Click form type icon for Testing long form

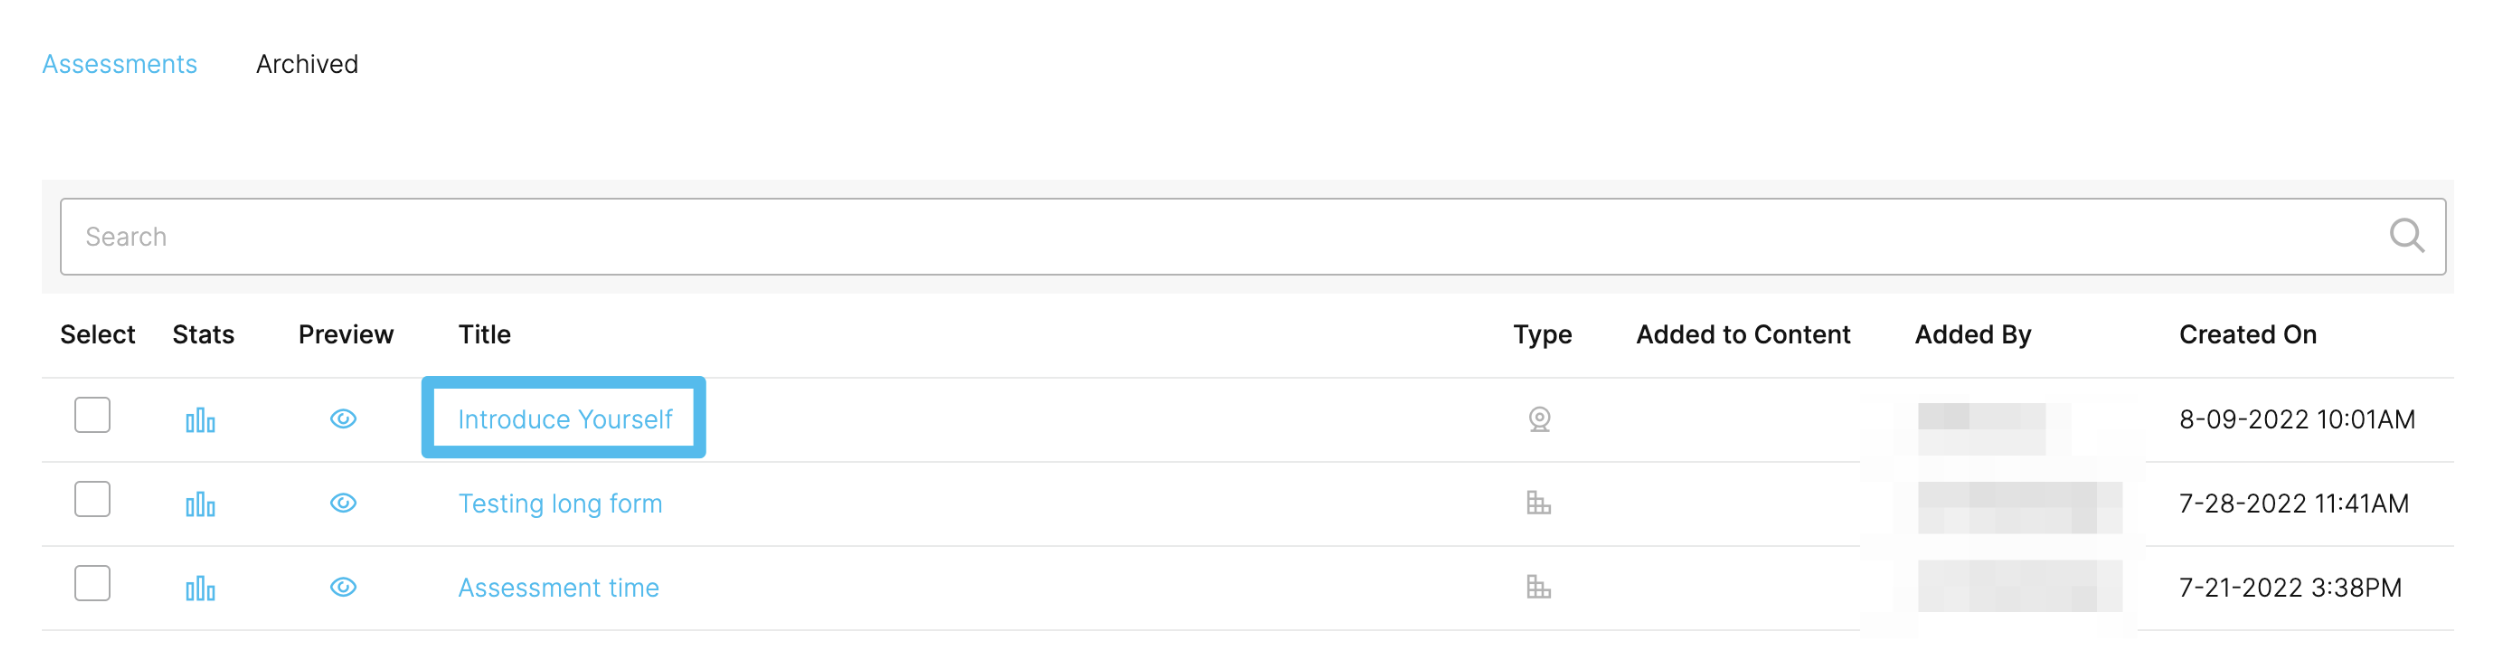(x=1539, y=503)
